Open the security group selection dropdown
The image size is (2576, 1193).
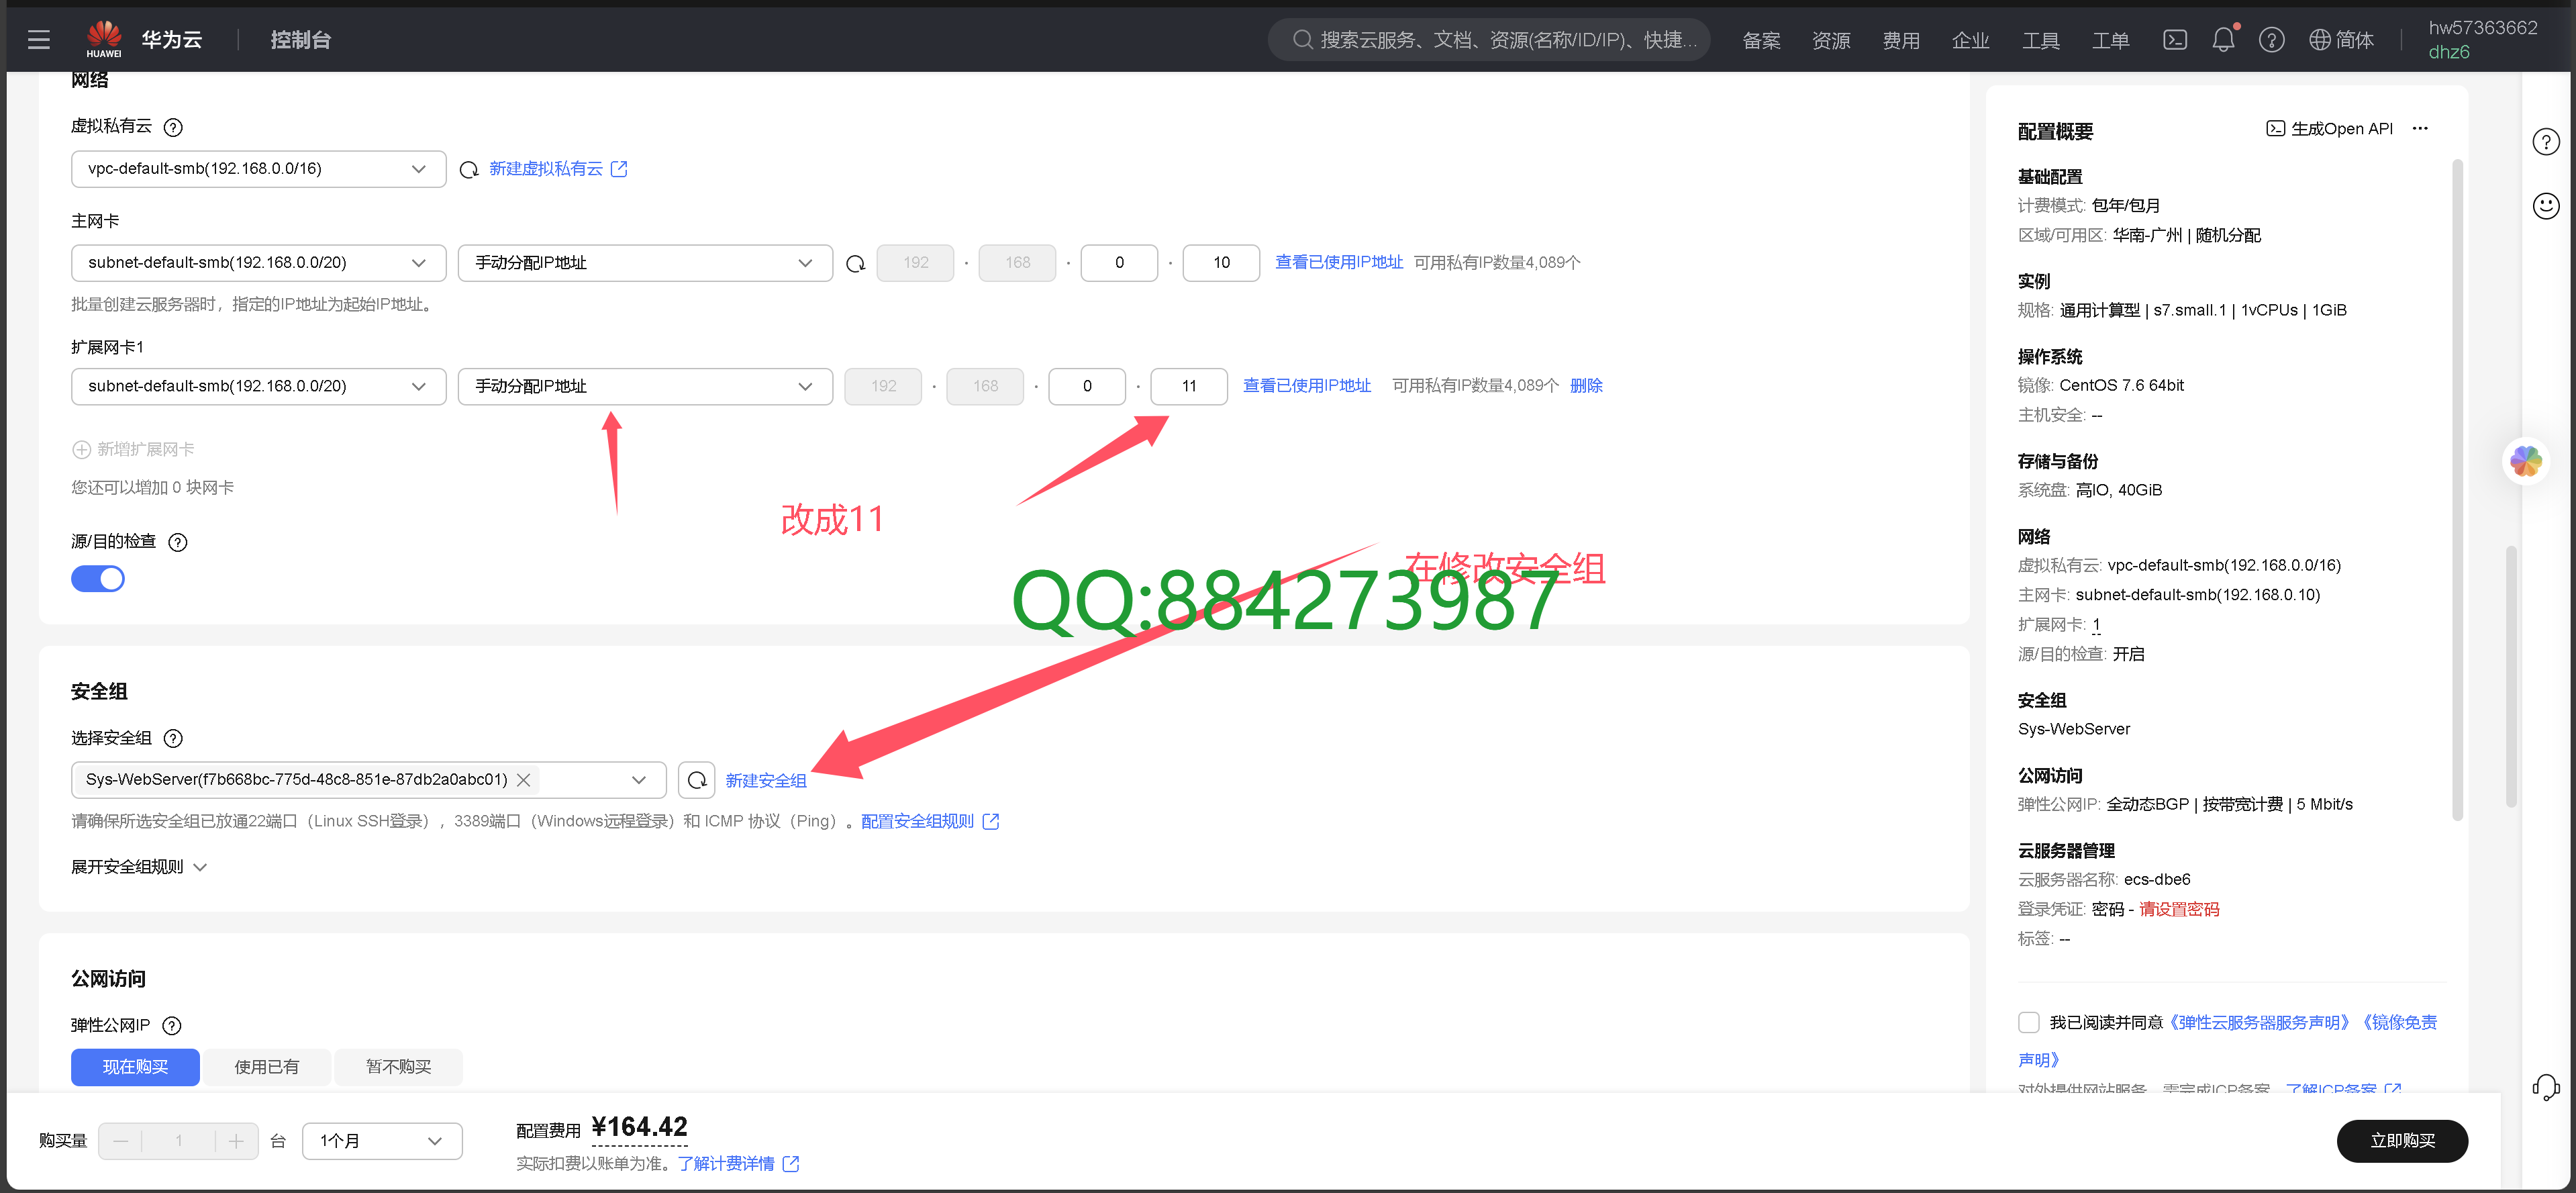coord(368,780)
